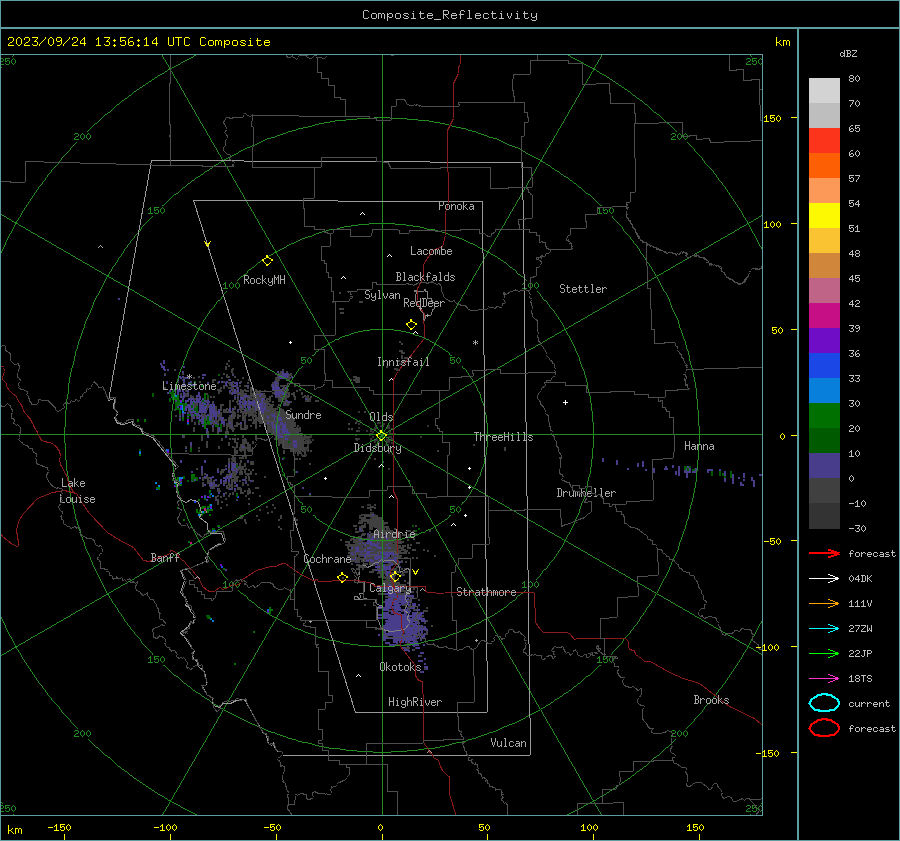
Task: Click the Blackfalds city label
Action: pyautogui.click(x=425, y=277)
